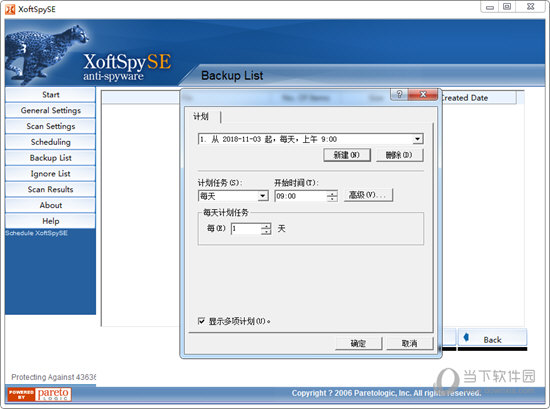Open the Scheduling section
This screenshot has width=550, height=409.
[50, 142]
